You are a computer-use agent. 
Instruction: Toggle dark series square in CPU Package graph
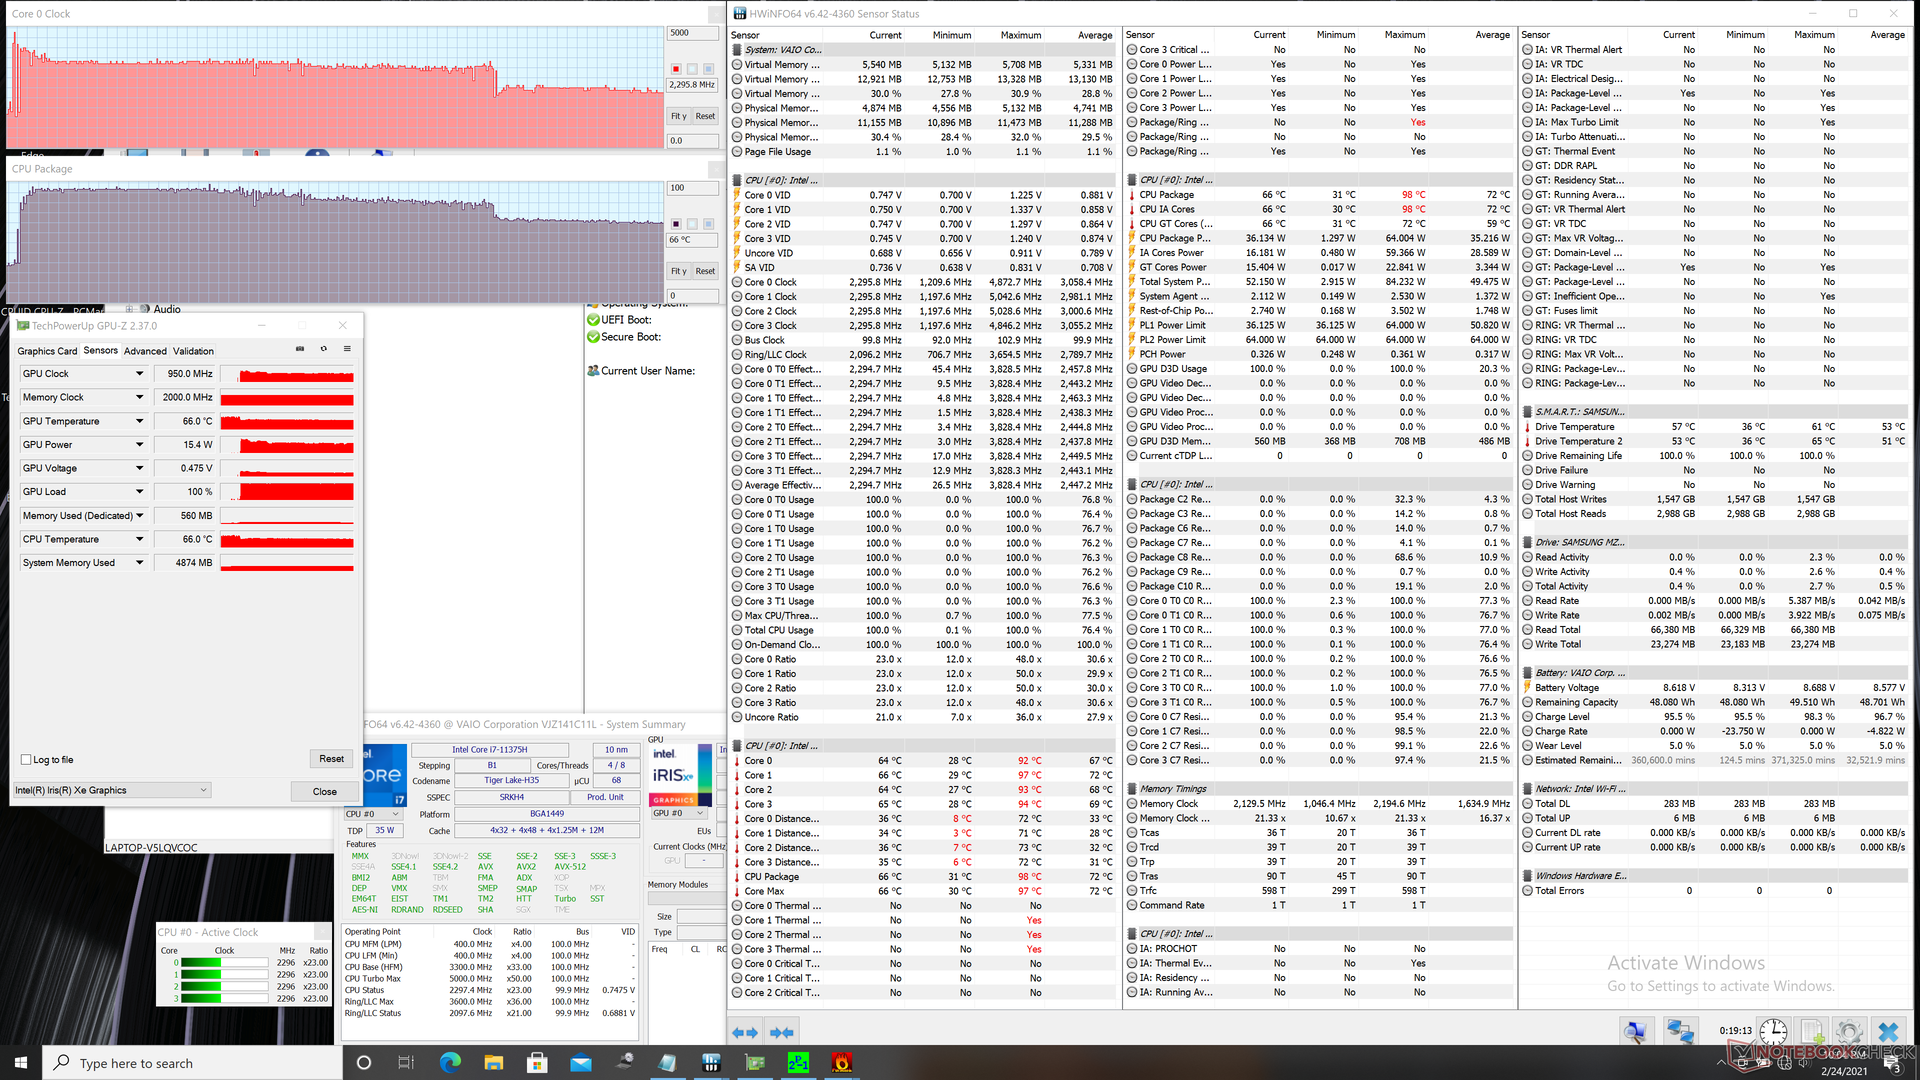(676, 224)
